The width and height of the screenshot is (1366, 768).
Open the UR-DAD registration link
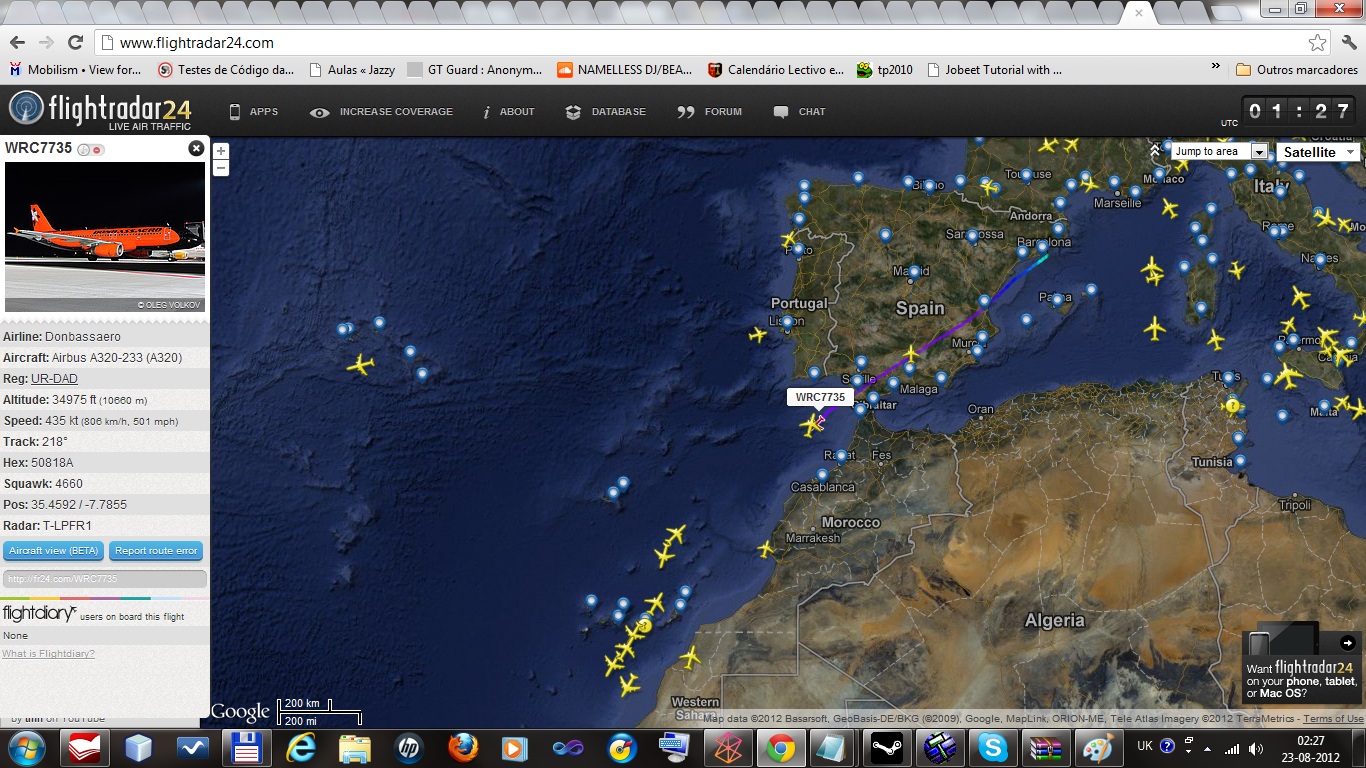tap(54, 379)
